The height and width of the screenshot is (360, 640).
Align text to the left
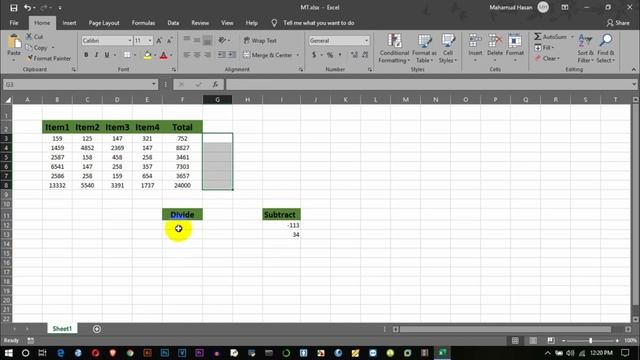pyautogui.click(x=187, y=55)
